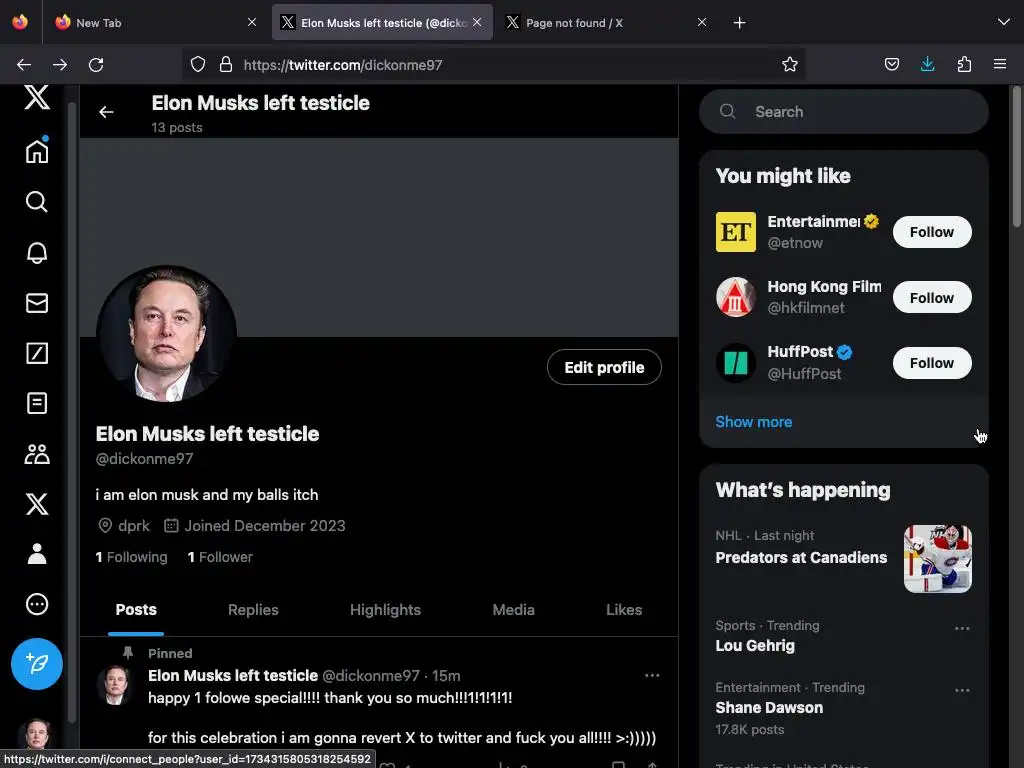Screen dimensions: 1024x768
Task: Open Firefox Downloads panel
Action: [927, 65]
